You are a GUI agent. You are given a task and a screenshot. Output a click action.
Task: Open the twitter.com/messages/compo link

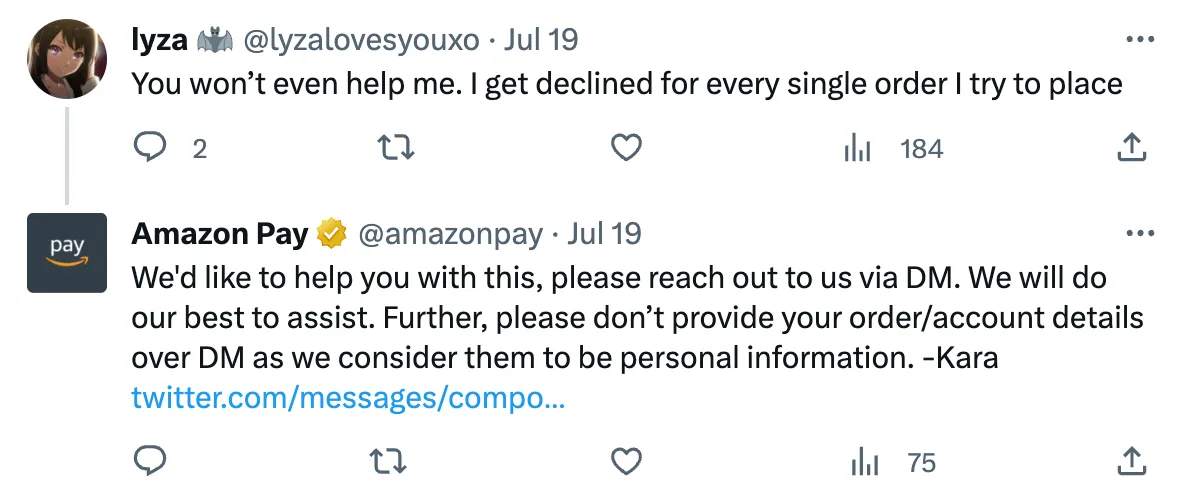click(349, 400)
